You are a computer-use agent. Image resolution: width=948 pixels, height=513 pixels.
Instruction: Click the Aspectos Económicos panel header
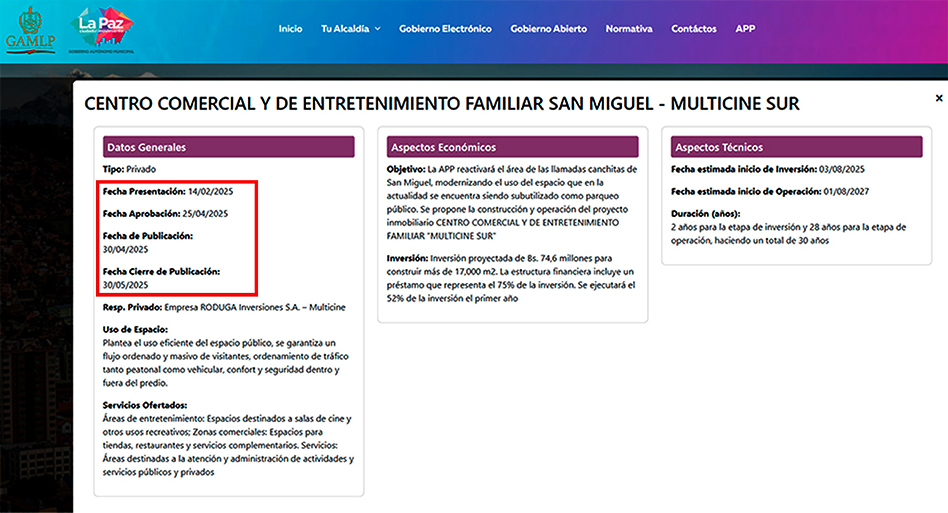click(x=512, y=147)
